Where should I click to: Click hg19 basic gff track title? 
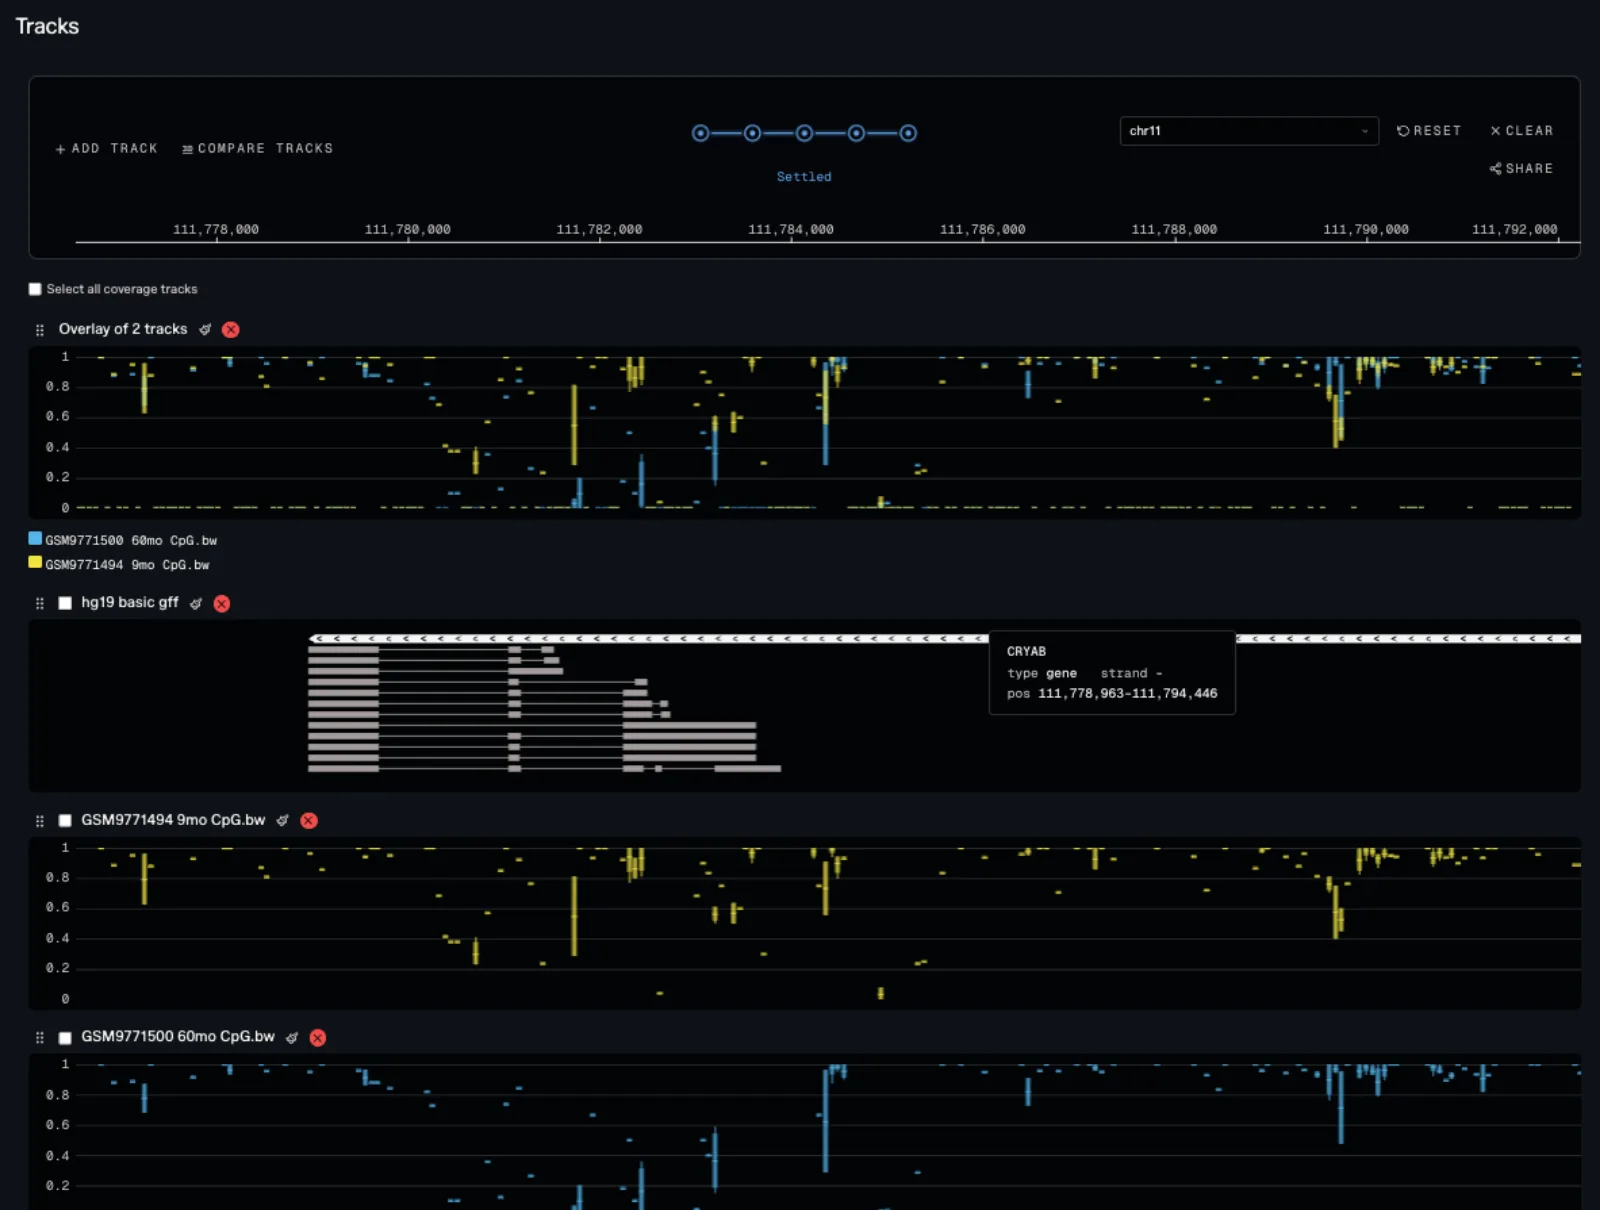tap(130, 602)
